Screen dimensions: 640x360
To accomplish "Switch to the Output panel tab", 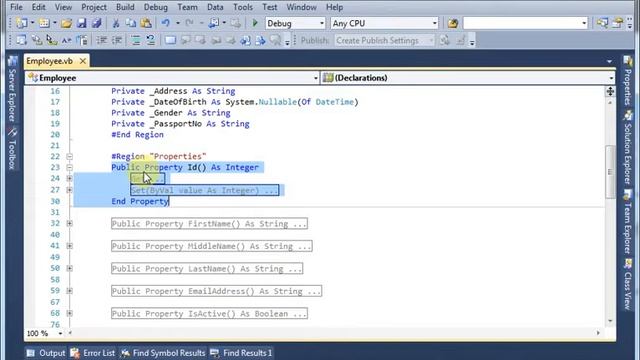I will point(46,353).
